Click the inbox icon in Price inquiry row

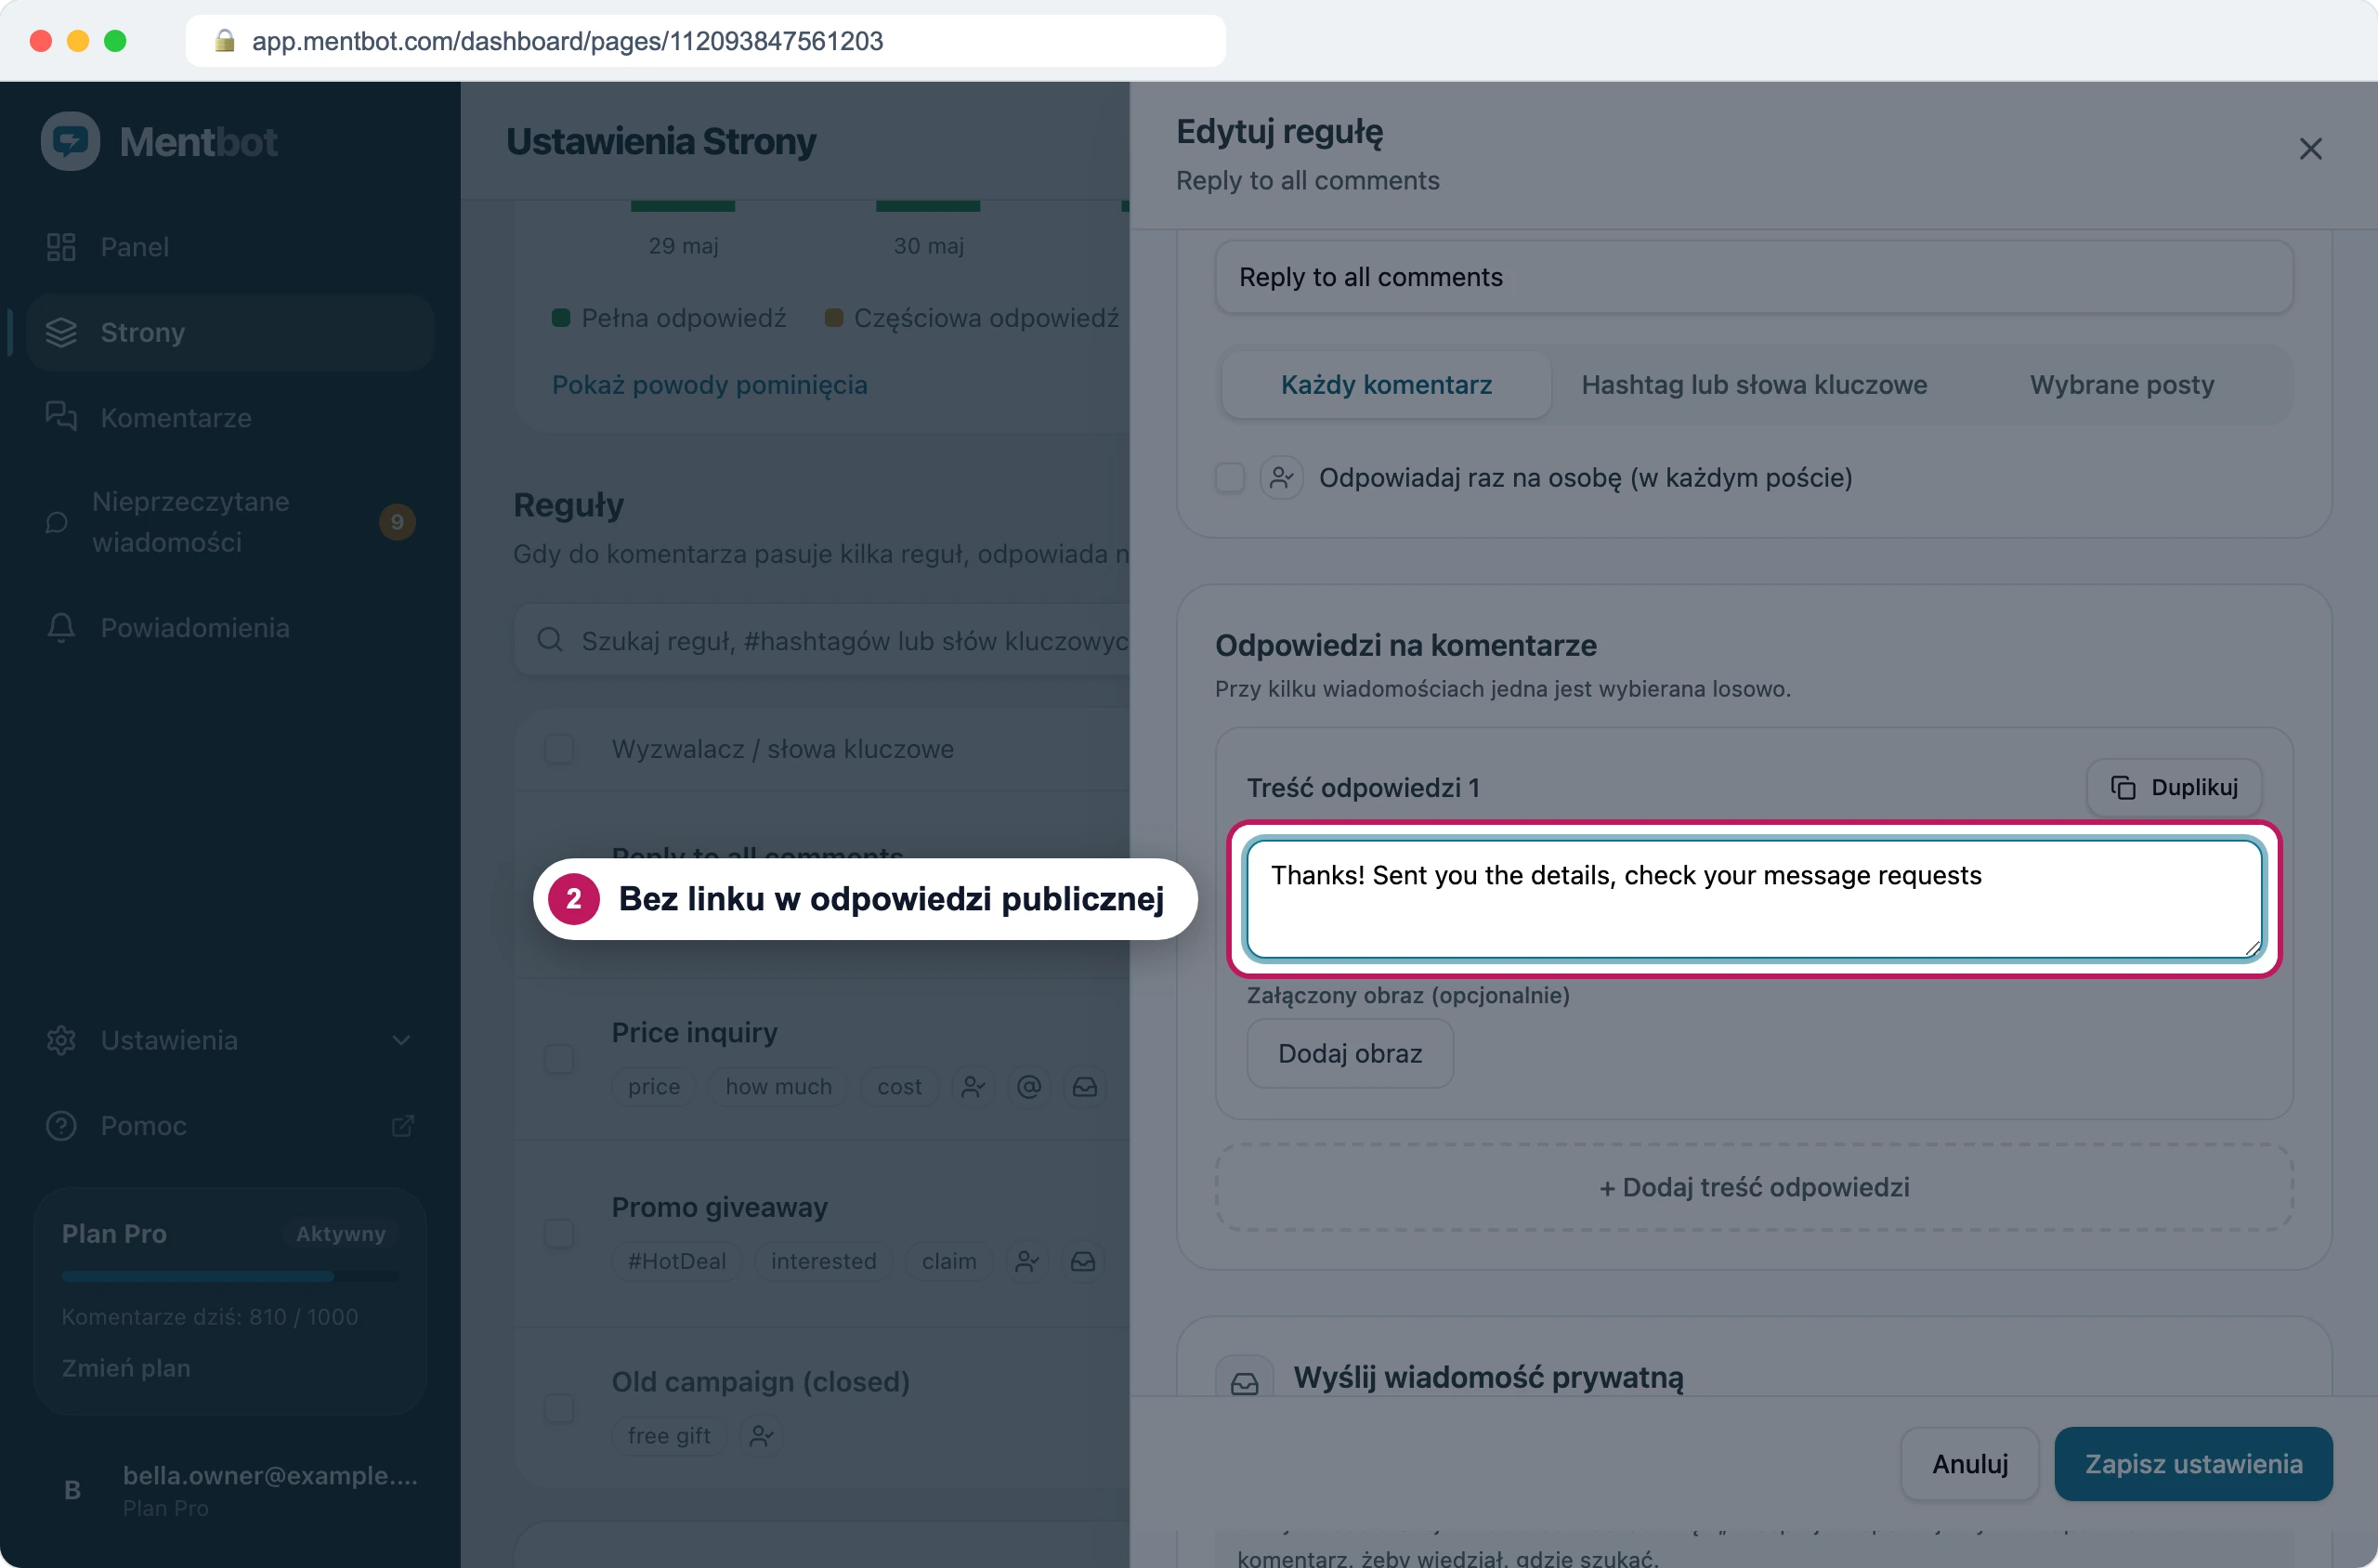[x=1084, y=1086]
